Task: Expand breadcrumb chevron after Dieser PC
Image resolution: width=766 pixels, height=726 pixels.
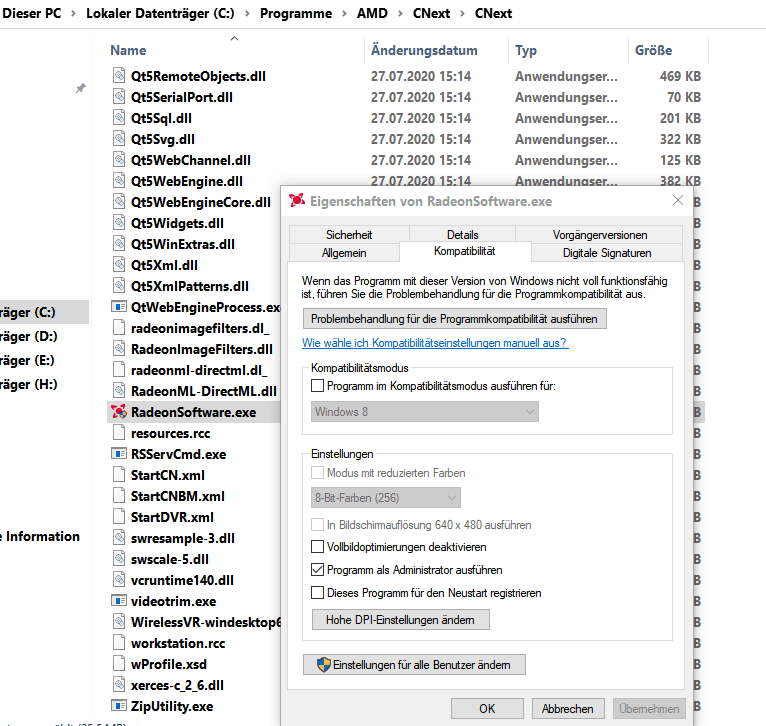Action: (73, 14)
